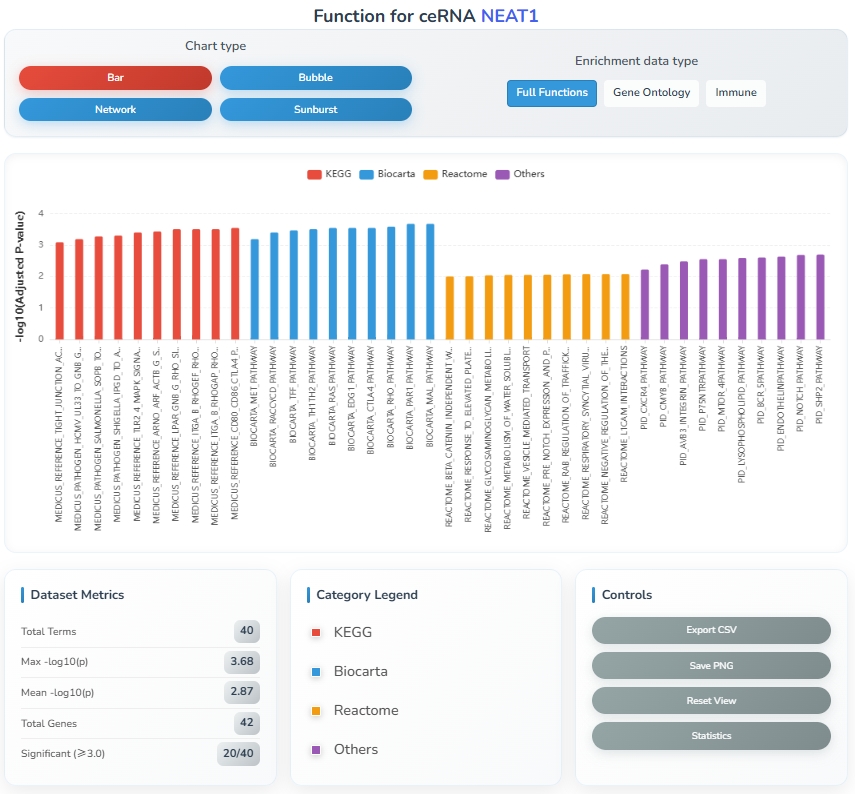Toggle Others series in chart legend
Screen dimensions: 855x794
(x=520, y=174)
